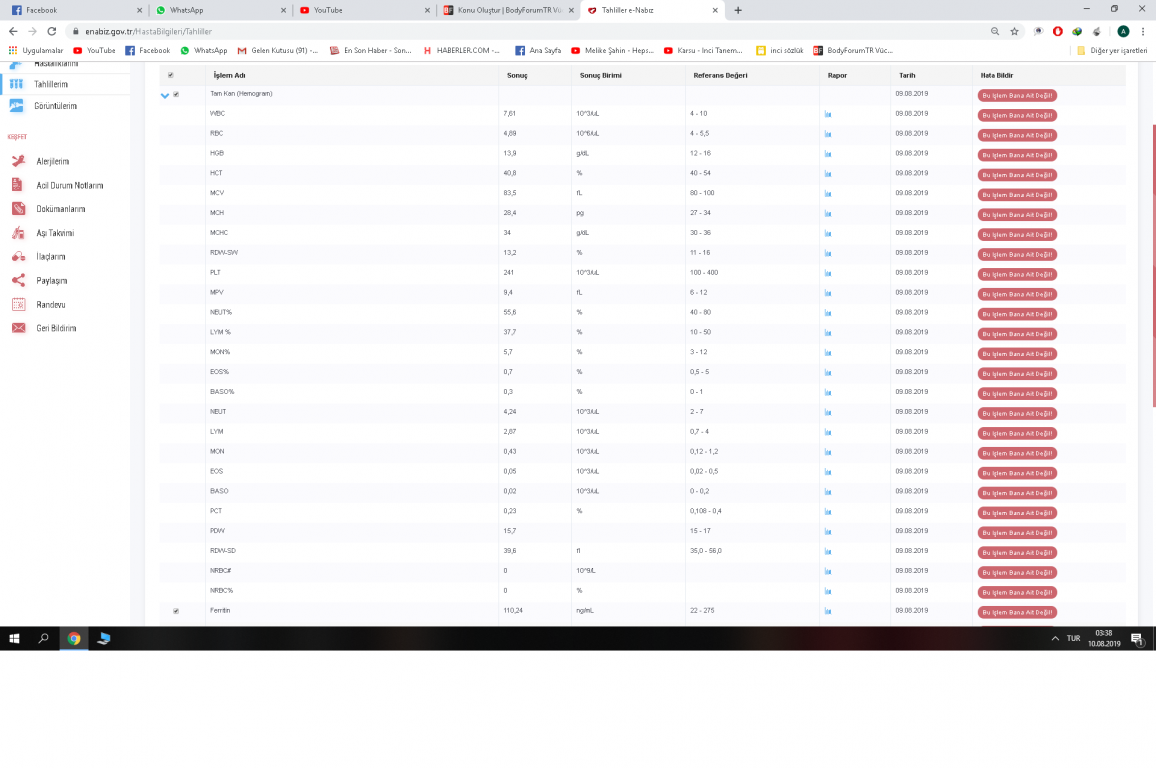This screenshot has height=768, width=1156.
Task: Click the Aşı Takvimi sidebar icon
Action: point(18,233)
